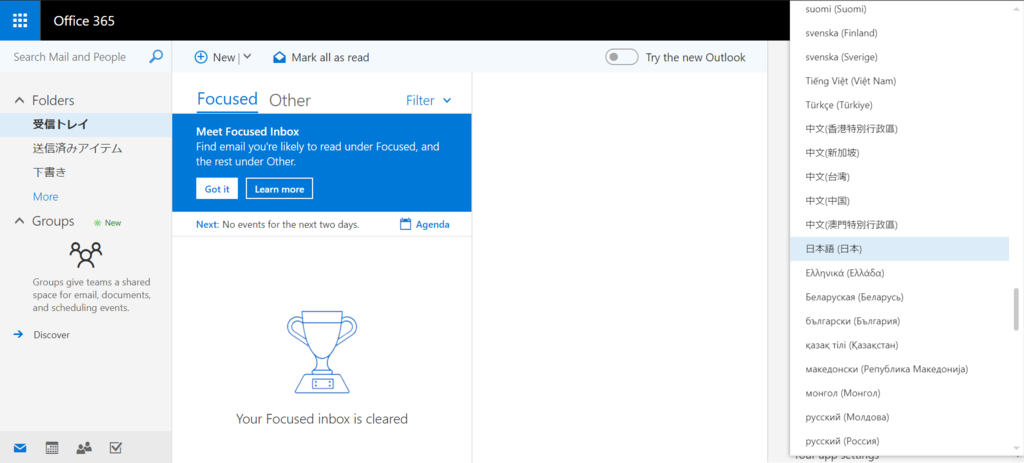Select the 送信済みアイテム folder
The height and width of the screenshot is (463, 1024).
tap(86, 149)
